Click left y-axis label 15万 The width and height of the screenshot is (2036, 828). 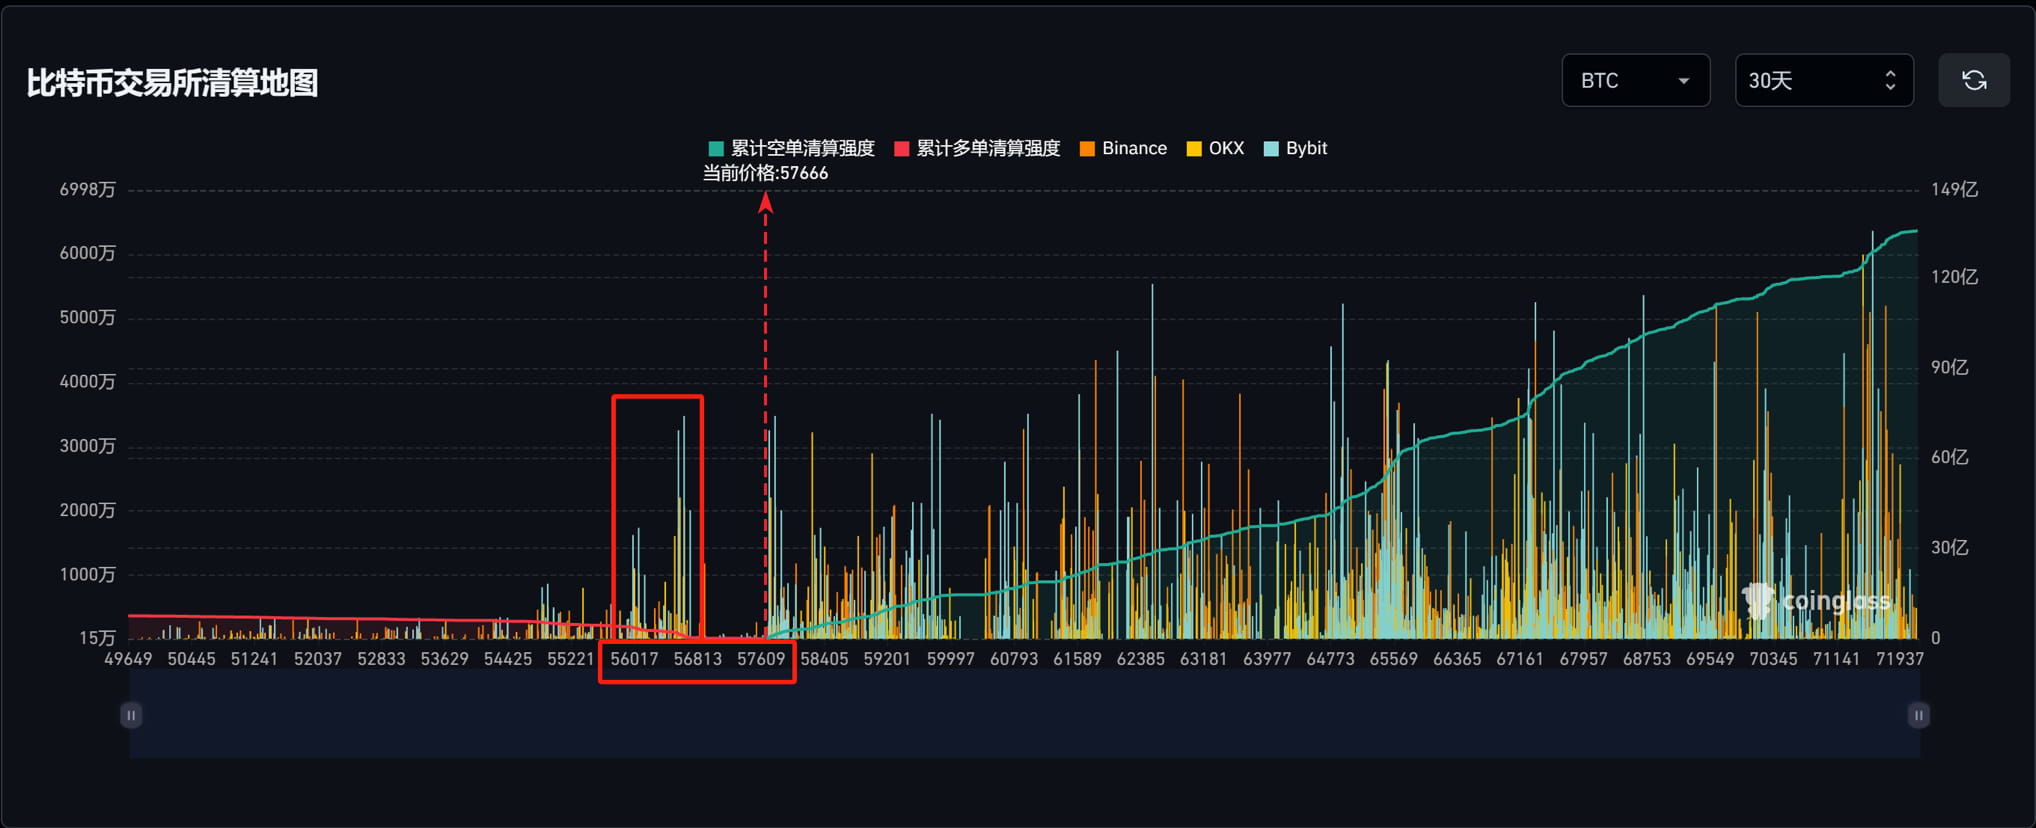click(x=97, y=638)
